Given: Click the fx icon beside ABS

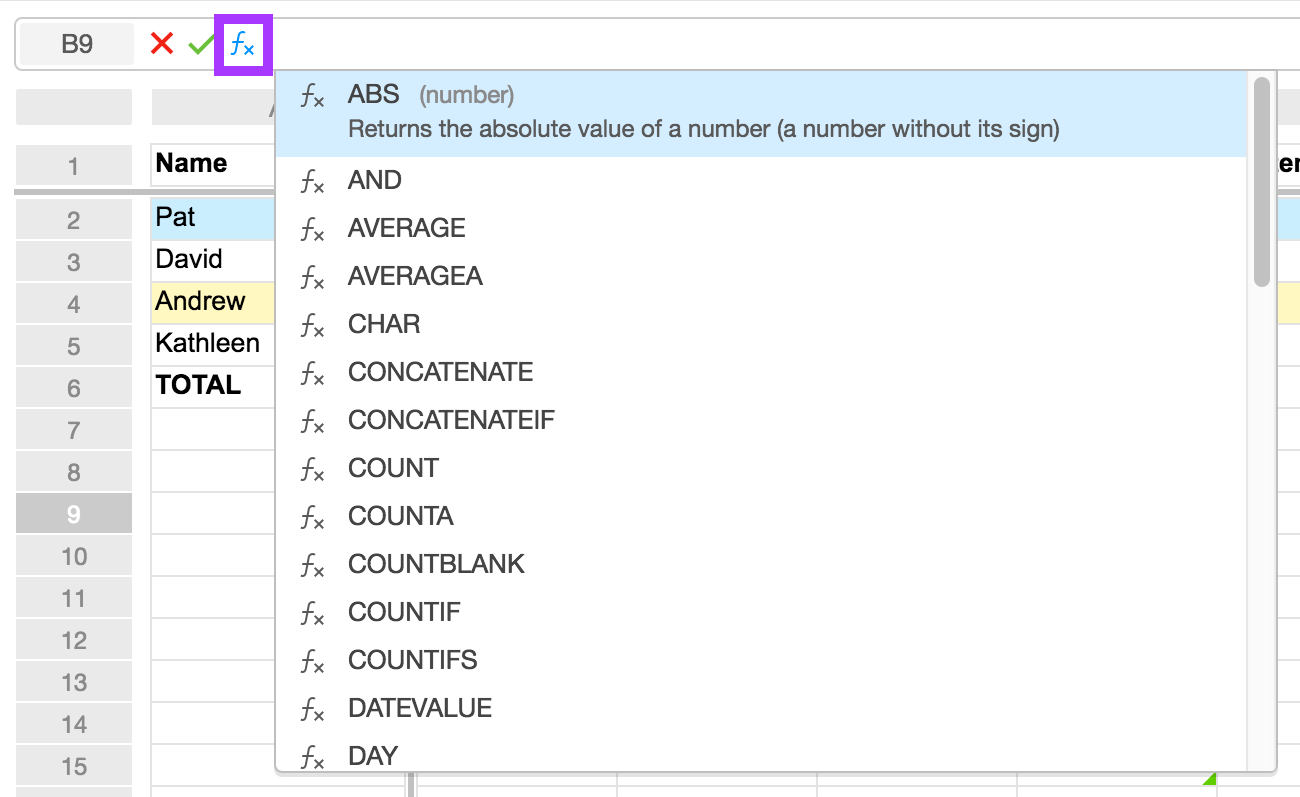Looking at the screenshot, I should point(312,93).
